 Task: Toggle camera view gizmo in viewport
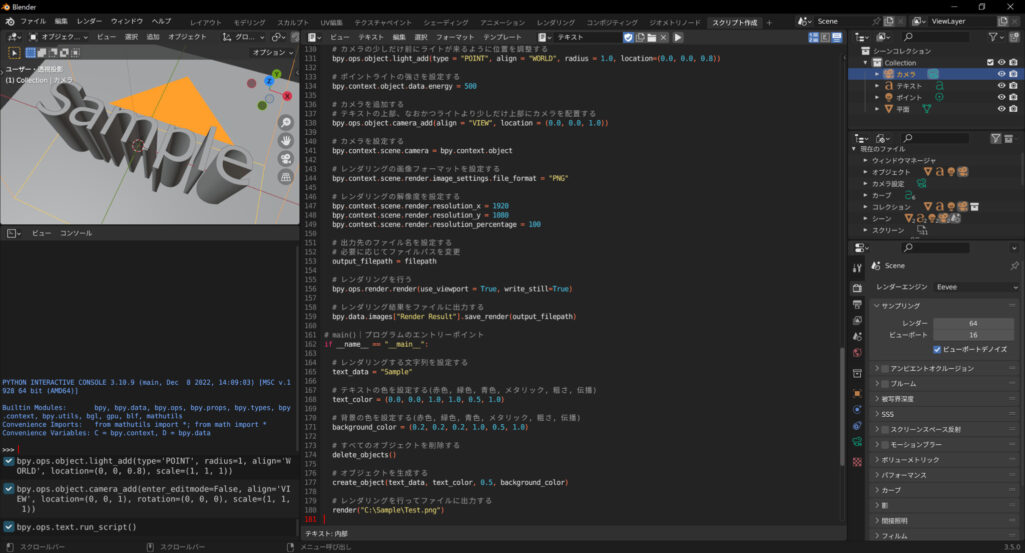coord(286,159)
